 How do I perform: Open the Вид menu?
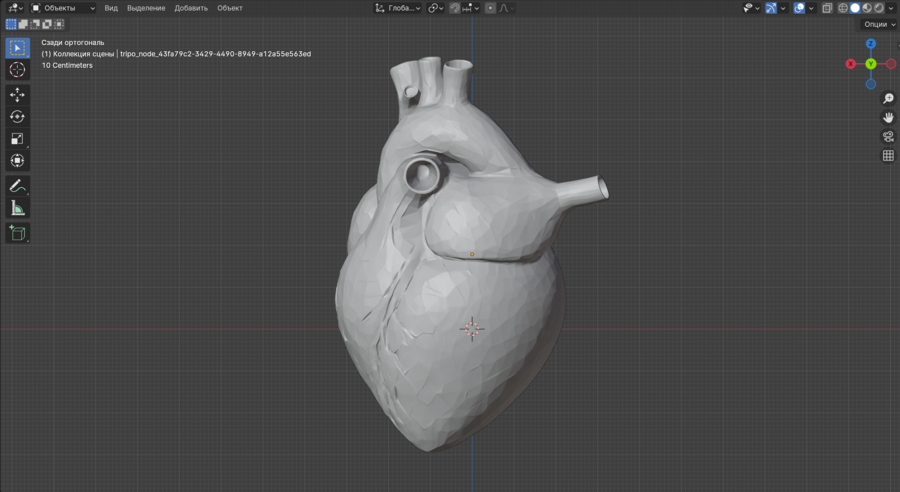pos(111,8)
